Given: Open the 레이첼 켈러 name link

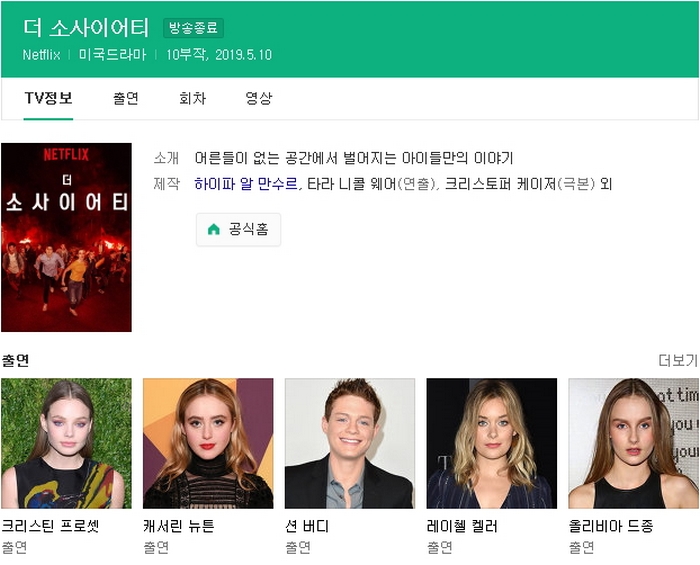Looking at the screenshot, I should 462,526.
